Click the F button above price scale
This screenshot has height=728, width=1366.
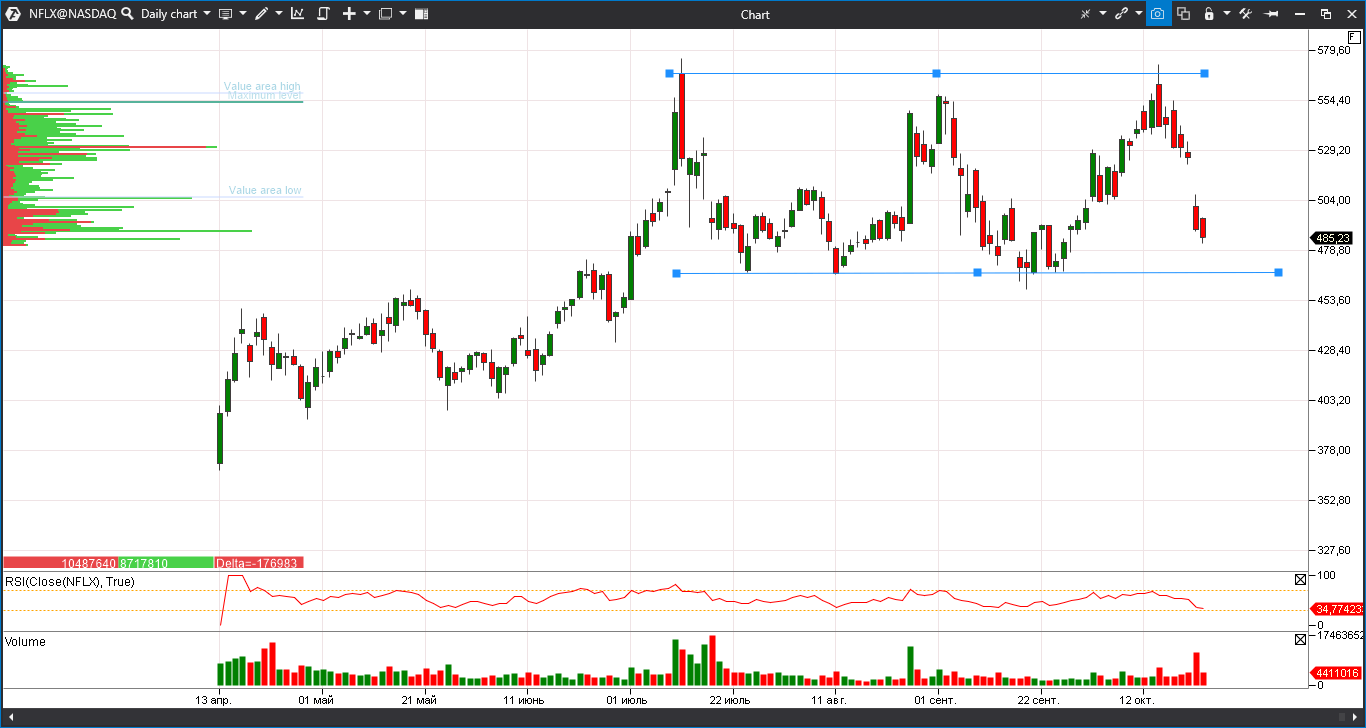pos(1354,37)
